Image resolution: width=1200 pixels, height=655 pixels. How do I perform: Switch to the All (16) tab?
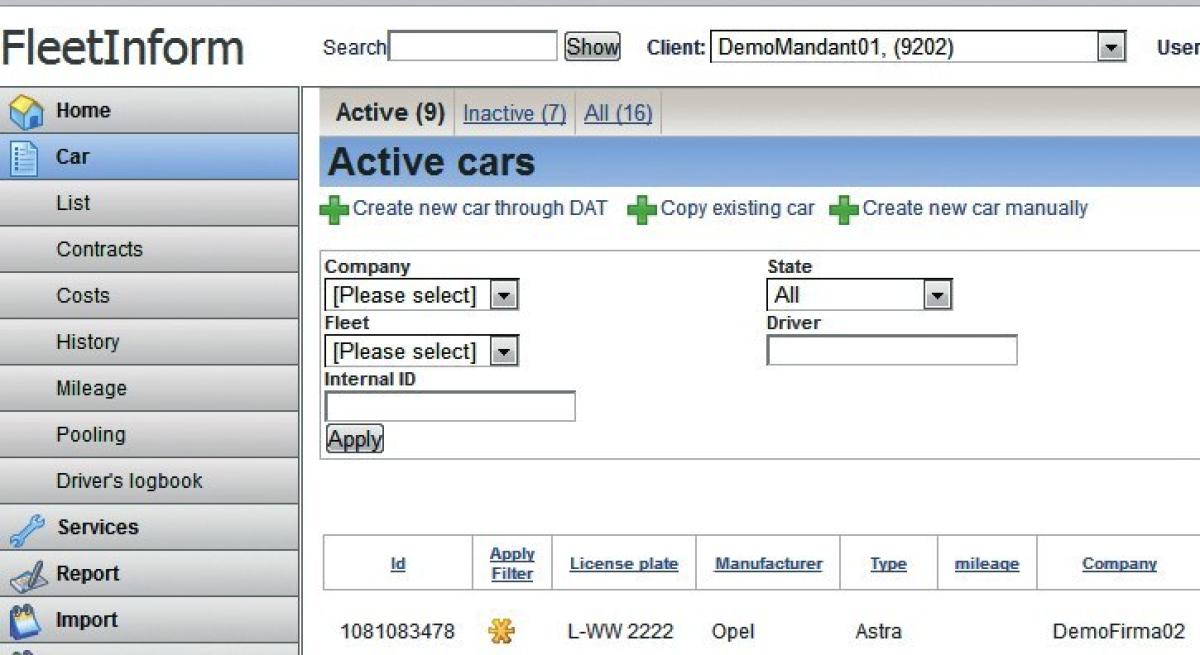[x=618, y=114]
